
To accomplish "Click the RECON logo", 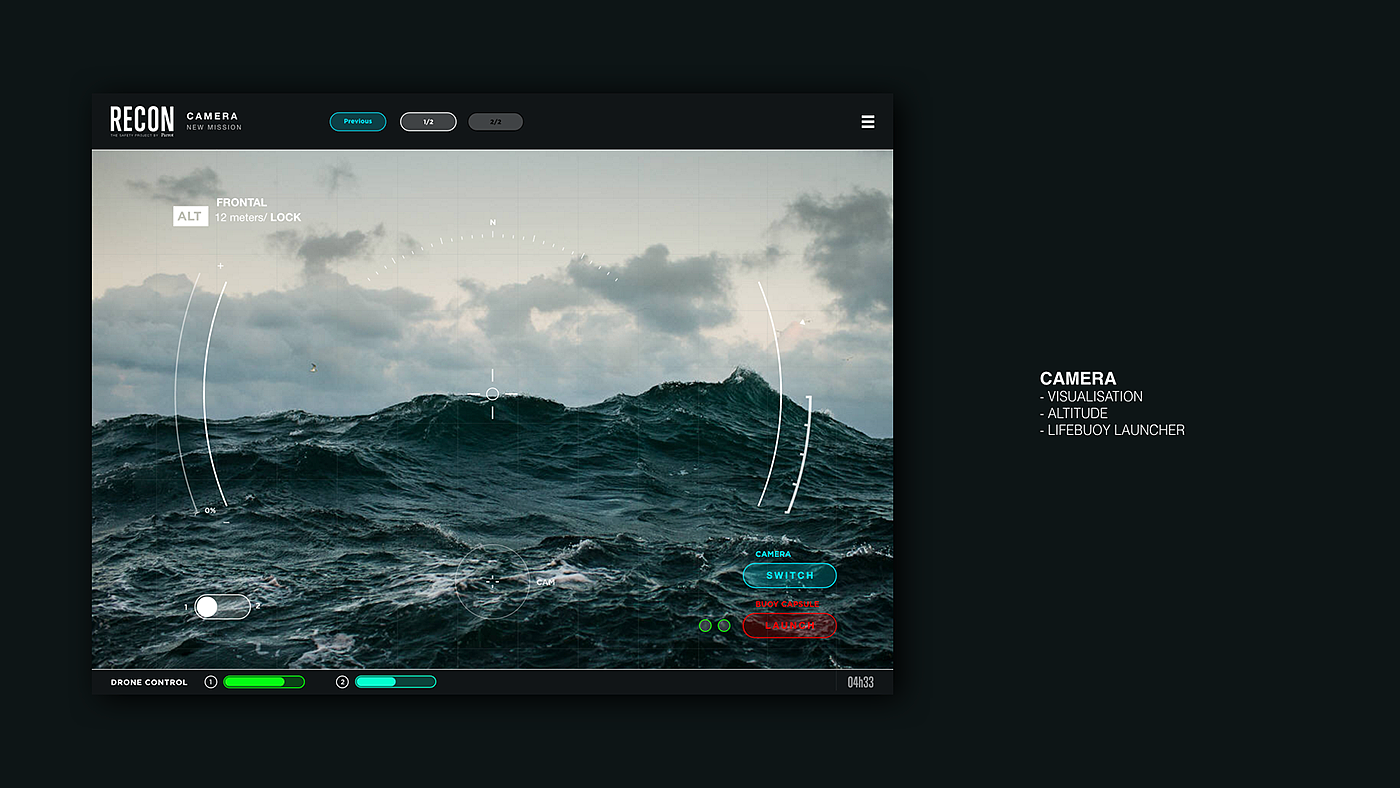I will pyautogui.click(x=142, y=120).
